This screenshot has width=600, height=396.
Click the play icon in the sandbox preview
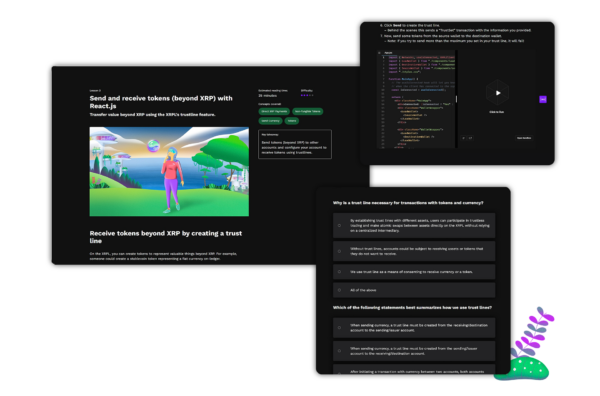pos(498,93)
